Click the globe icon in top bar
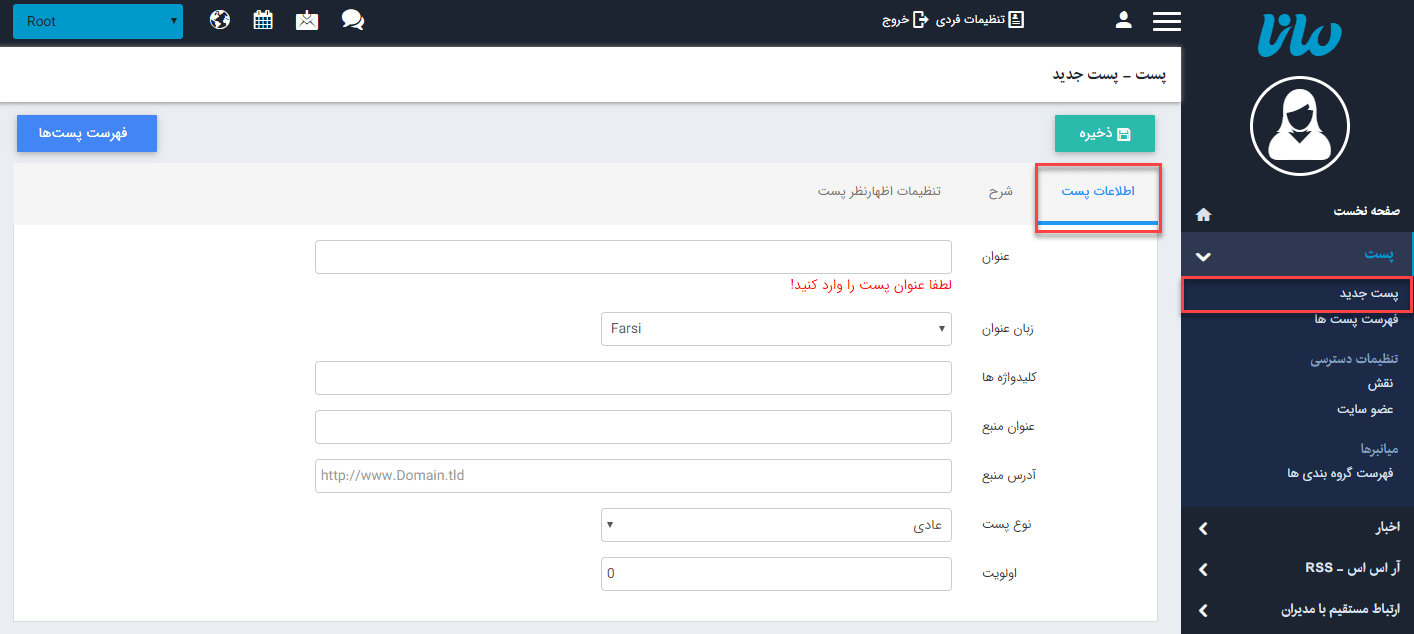The width and height of the screenshot is (1414, 634). click(220, 20)
